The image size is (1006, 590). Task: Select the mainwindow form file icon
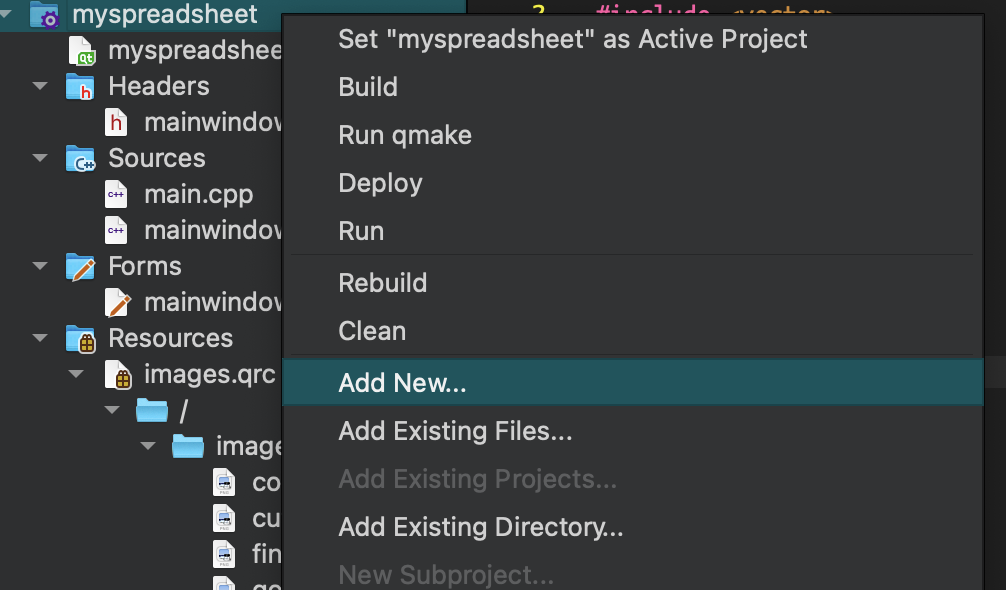click(x=117, y=302)
